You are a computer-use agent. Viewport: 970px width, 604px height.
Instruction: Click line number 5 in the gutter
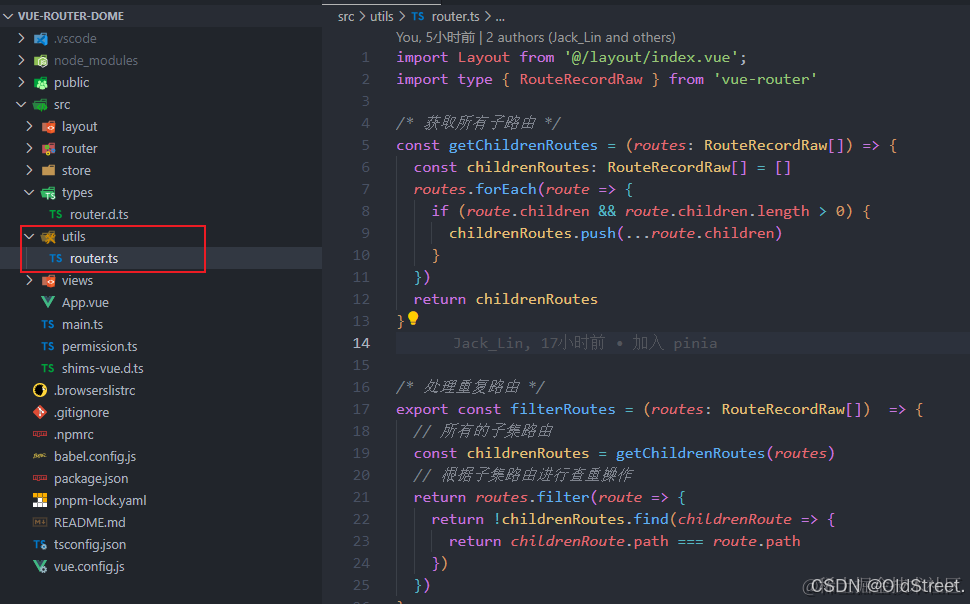(366, 145)
